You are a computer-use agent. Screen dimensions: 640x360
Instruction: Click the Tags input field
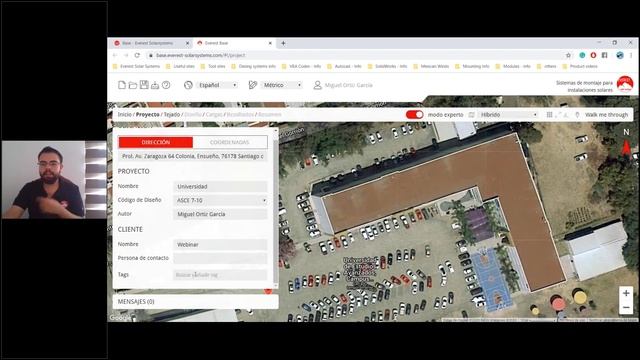220,275
